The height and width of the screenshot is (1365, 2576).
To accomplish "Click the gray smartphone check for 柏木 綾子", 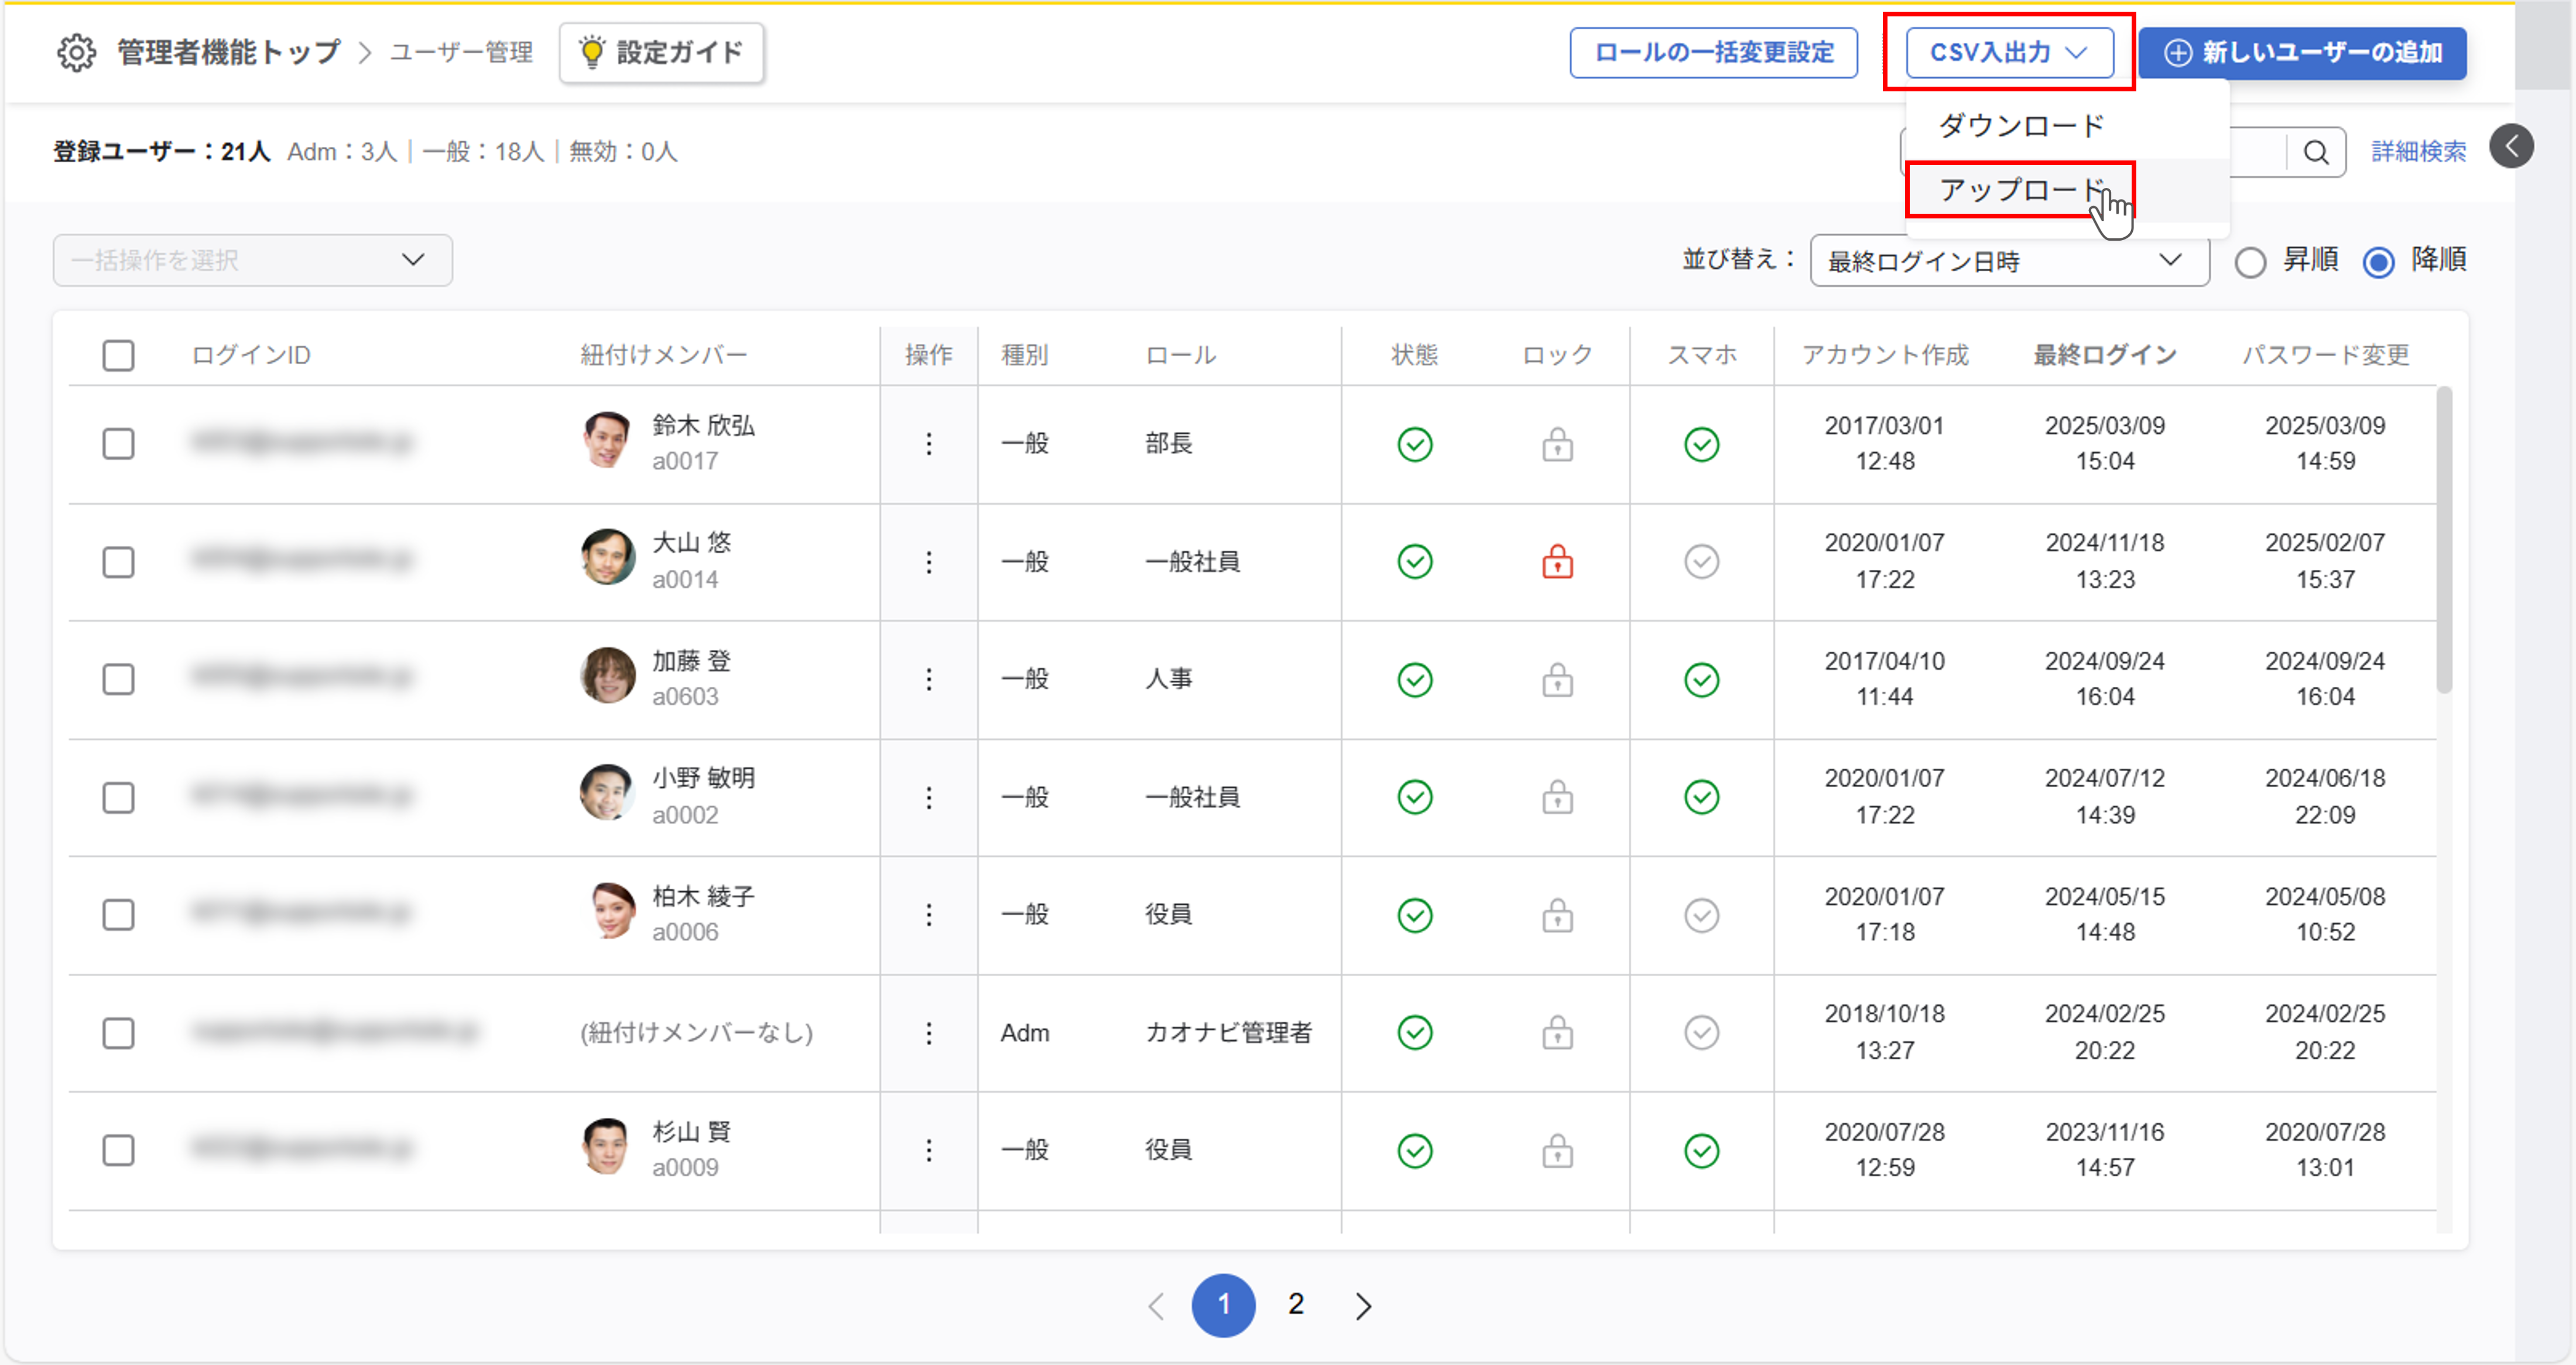I will [1700, 915].
